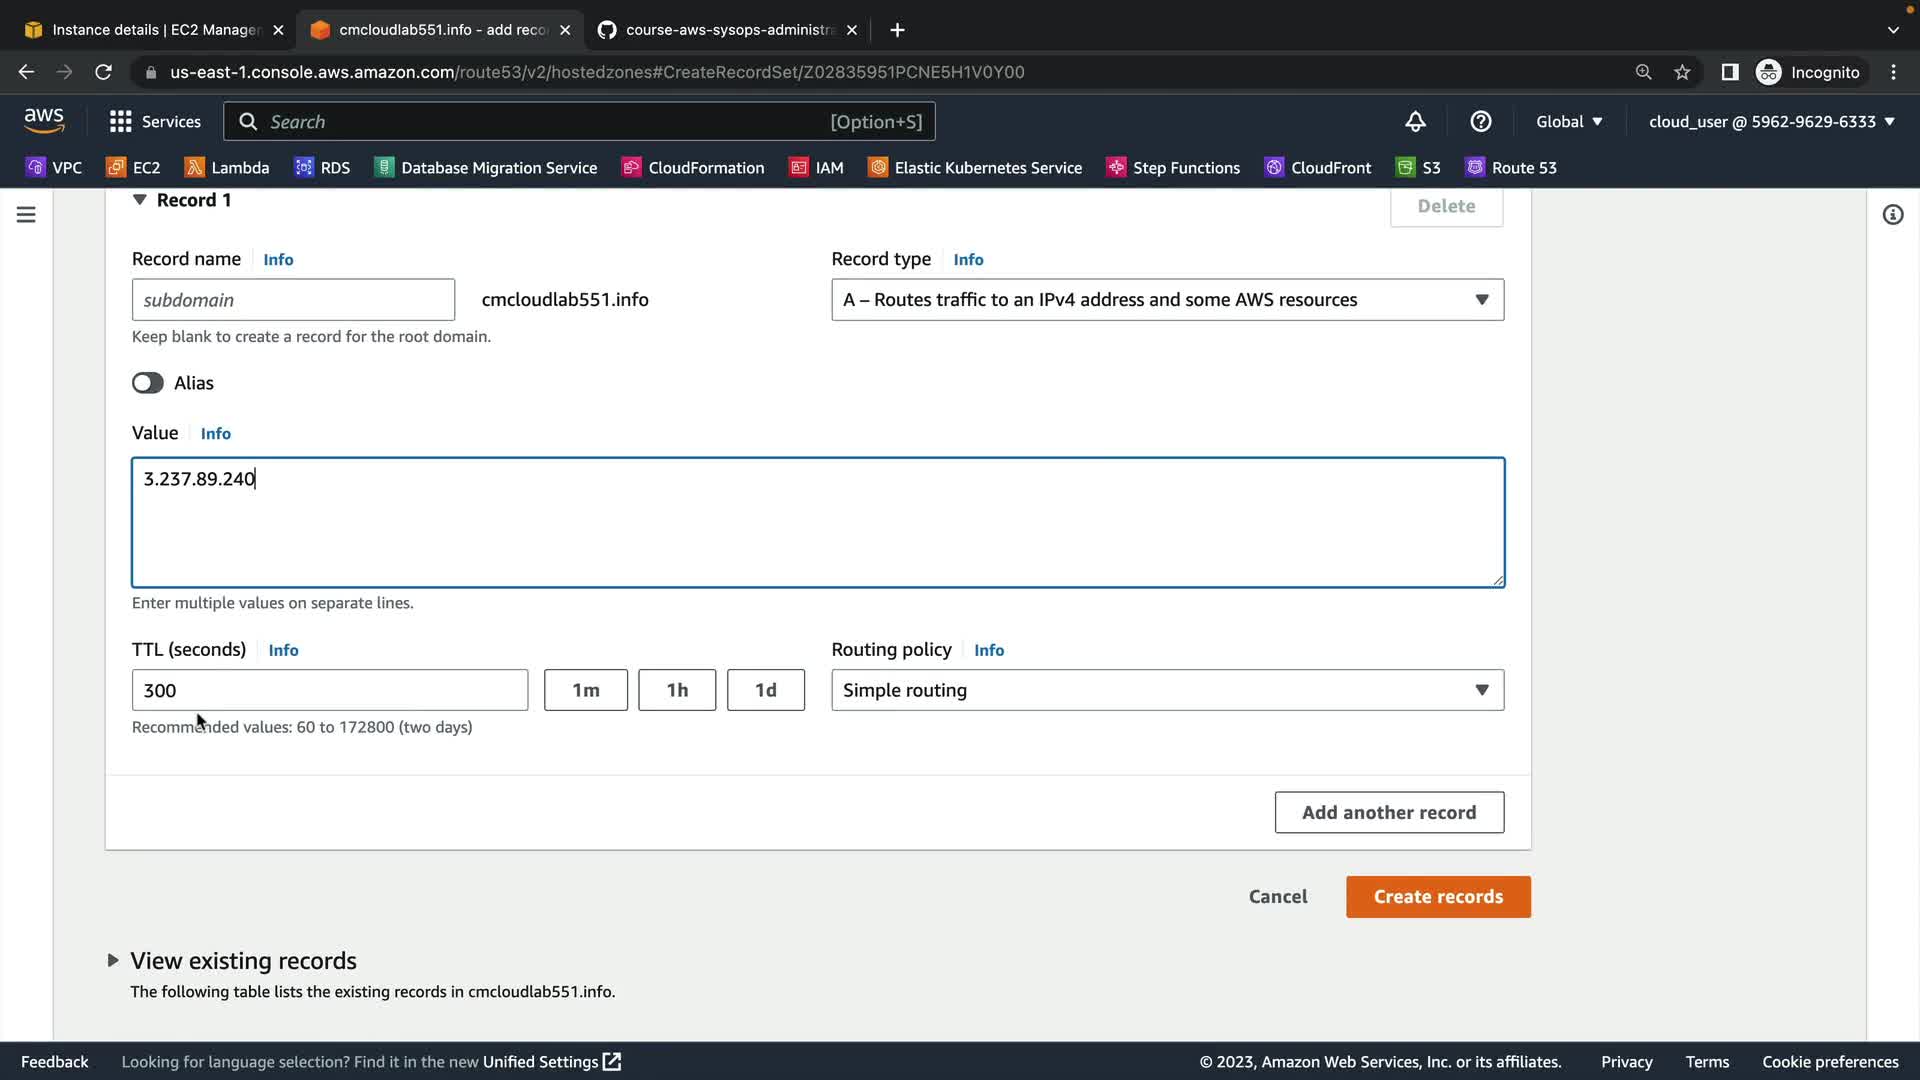Screen dimensions: 1920x1080
Task: Click the AWS logo home icon
Action: tap(44, 120)
